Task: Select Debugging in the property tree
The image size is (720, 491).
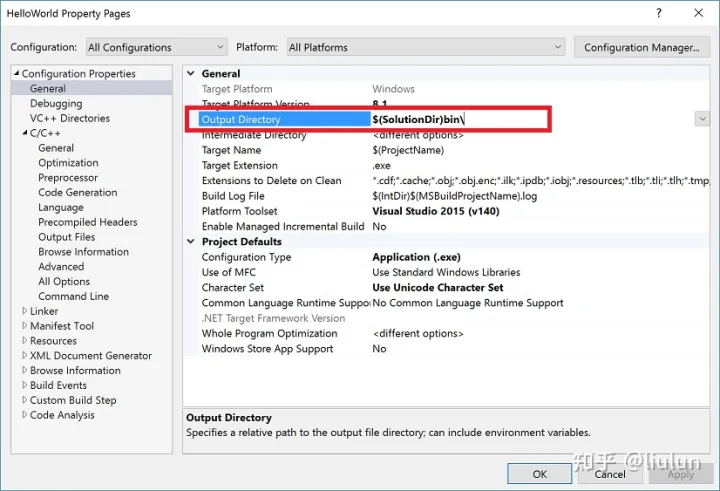Action: pos(56,103)
